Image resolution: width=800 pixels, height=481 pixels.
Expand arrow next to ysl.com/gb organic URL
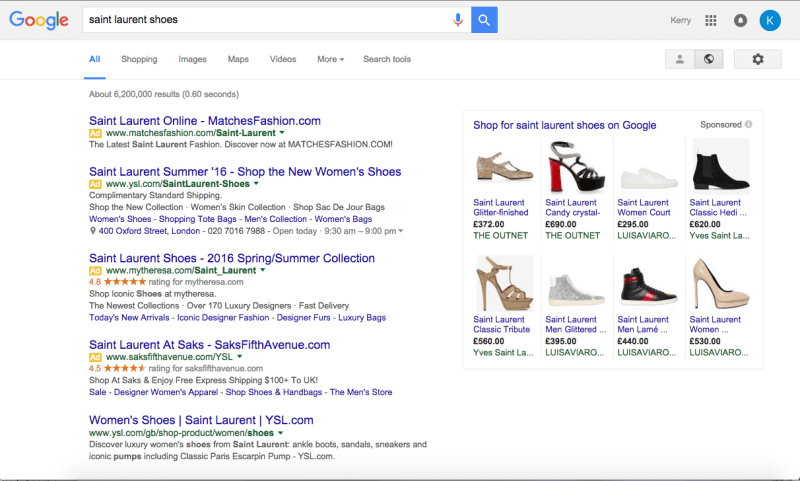280,433
